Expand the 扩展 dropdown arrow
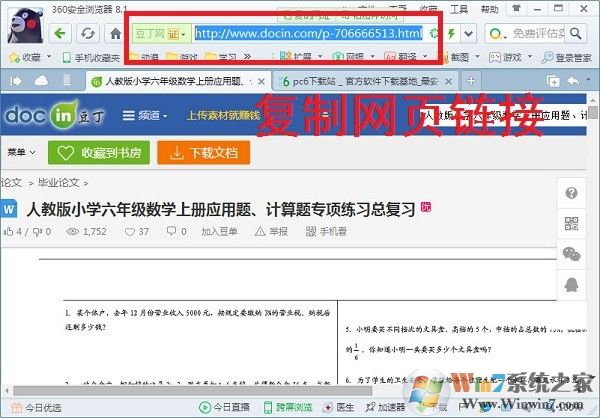Screen dimensions: 600x418 (320, 57)
